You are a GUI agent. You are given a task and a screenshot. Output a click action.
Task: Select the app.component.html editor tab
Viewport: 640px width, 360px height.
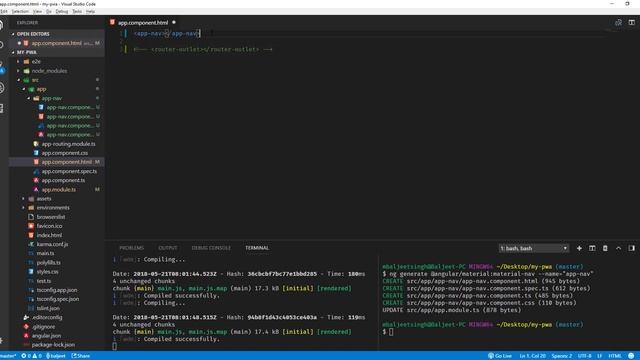point(142,22)
